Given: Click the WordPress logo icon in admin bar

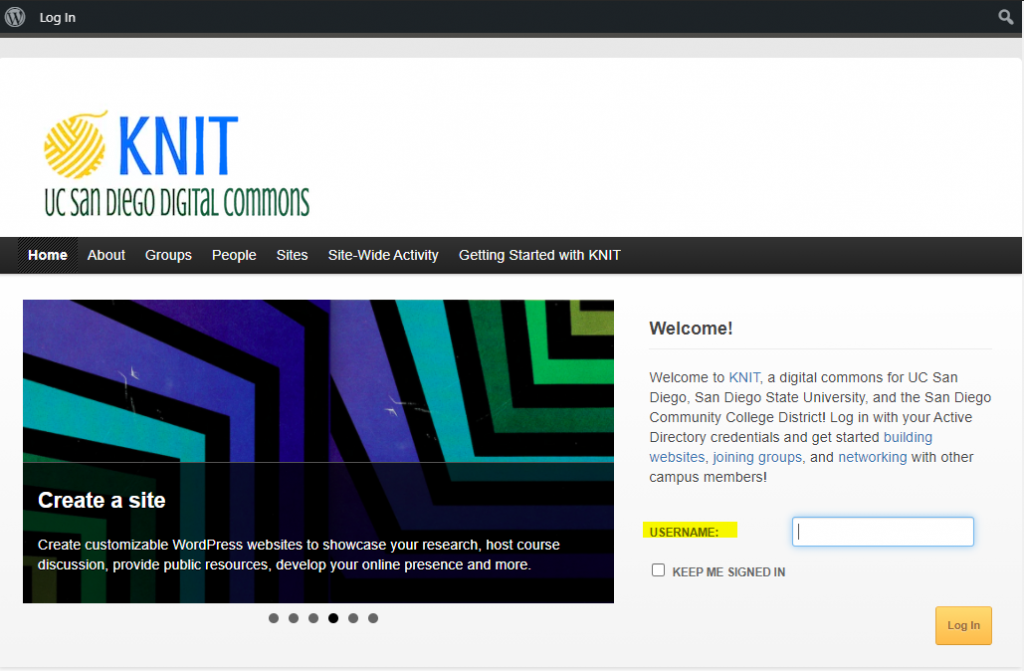Looking at the screenshot, I should (x=15, y=17).
